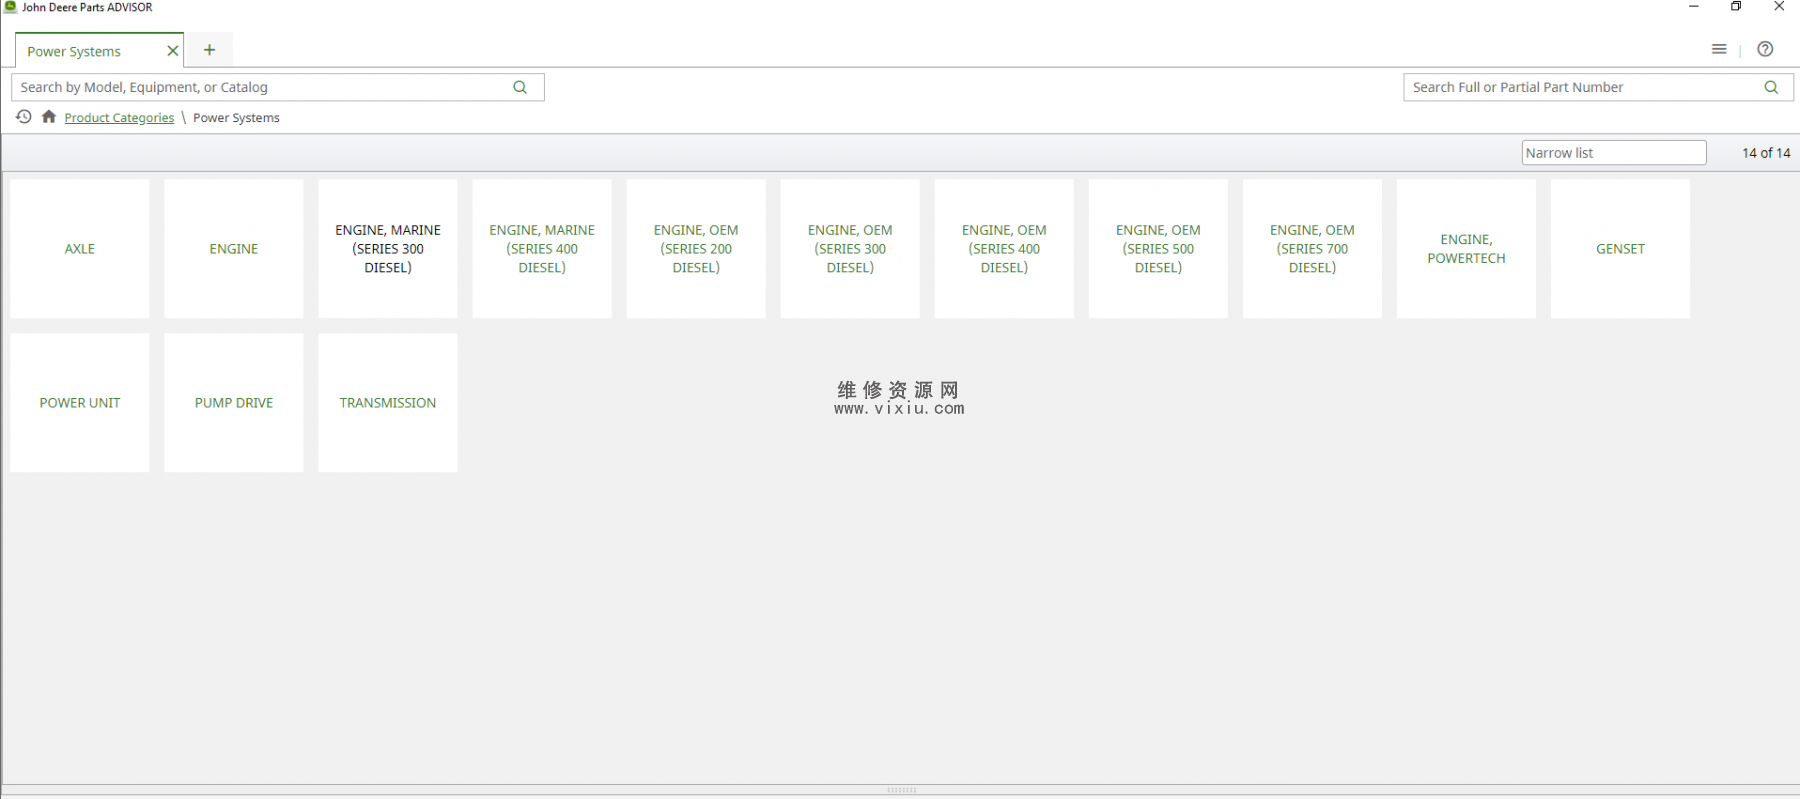1800x799 pixels.
Task: Click the 14 of 14 count
Action: 1766,153
